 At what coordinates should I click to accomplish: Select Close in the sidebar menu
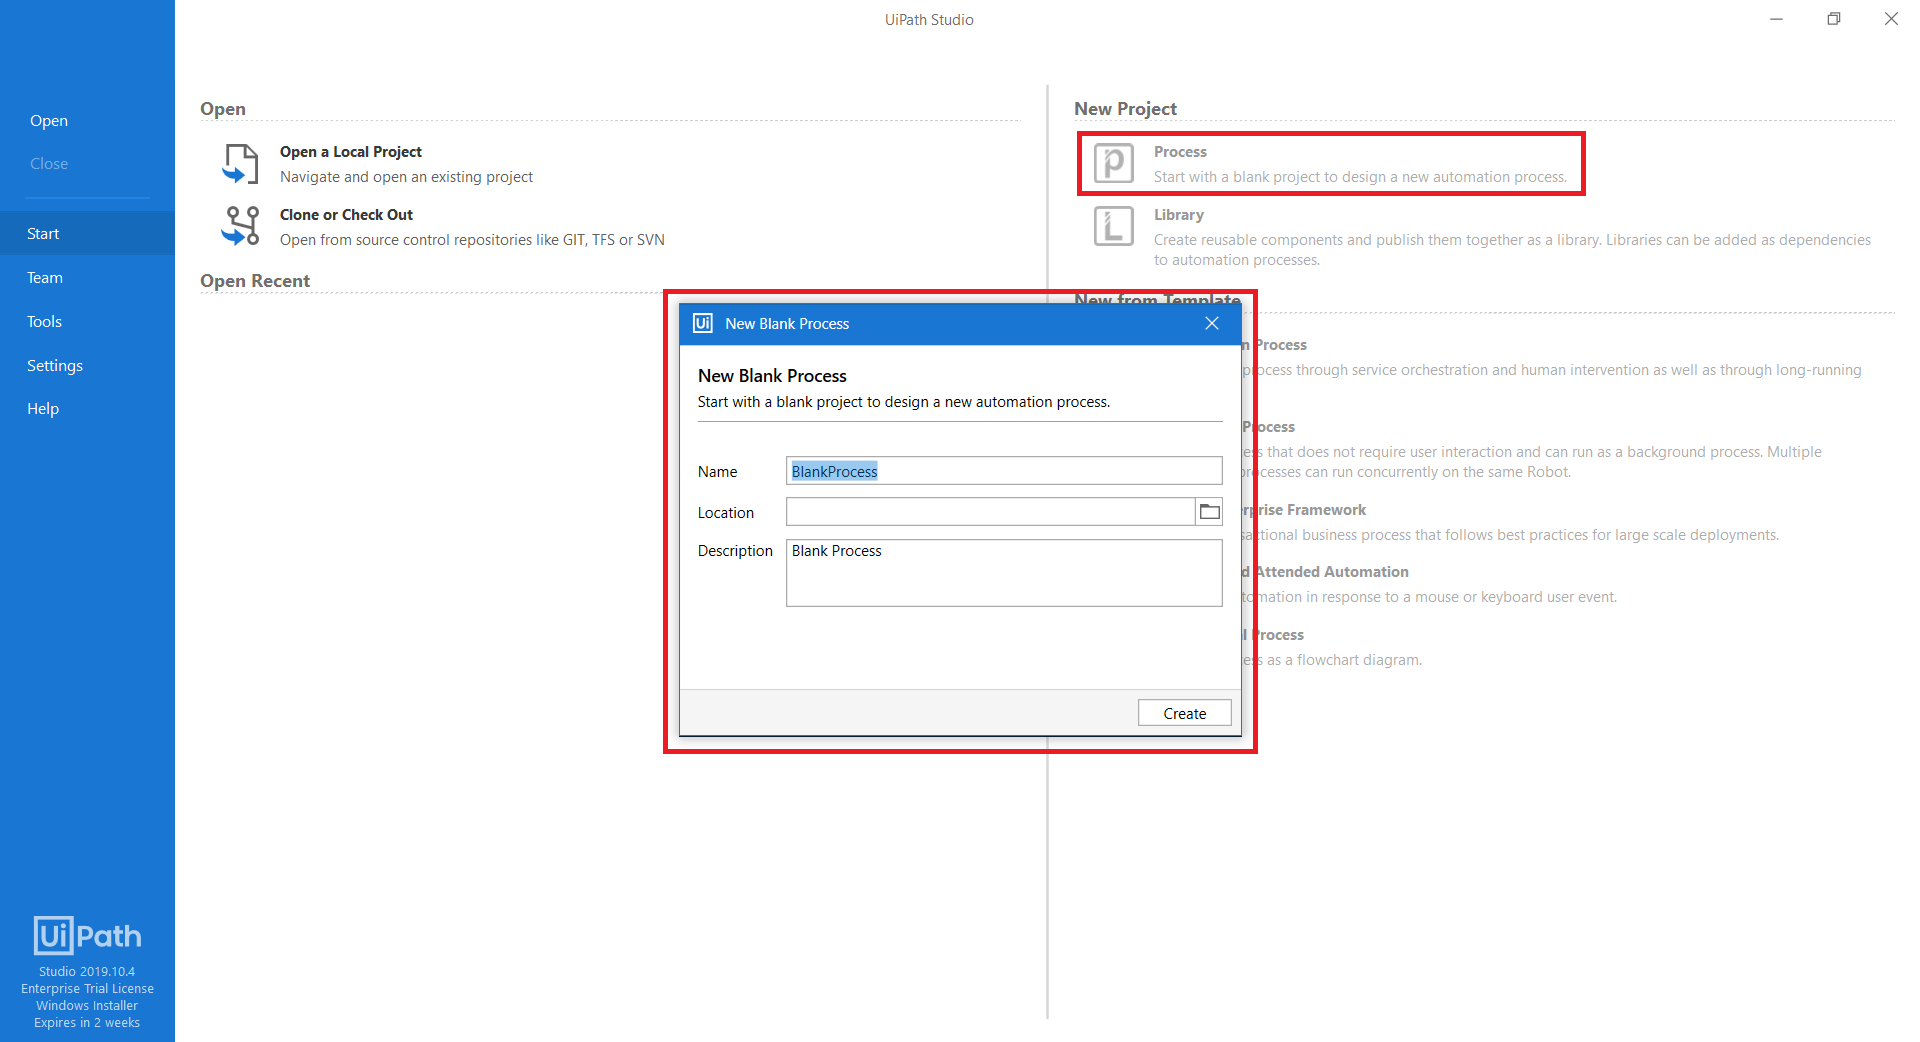49,164
